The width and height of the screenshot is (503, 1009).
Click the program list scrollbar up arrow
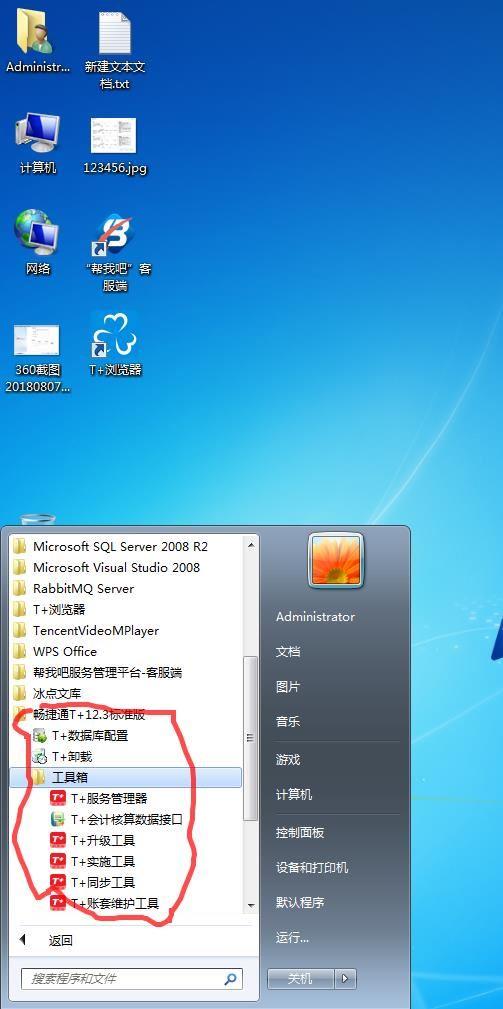pyautogui.click(x=251, y=545)
